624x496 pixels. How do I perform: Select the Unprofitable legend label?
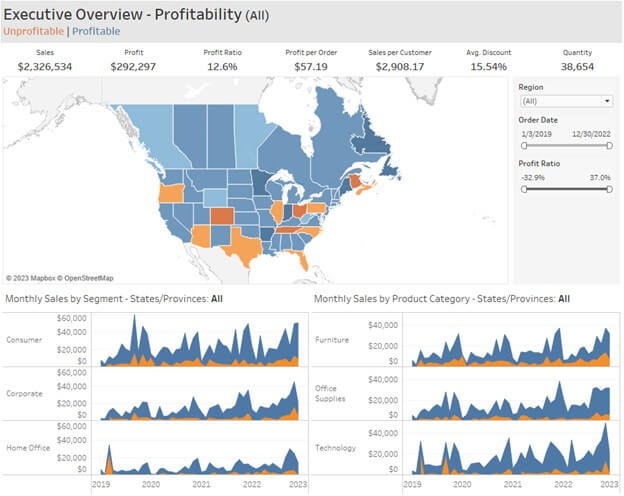coord(33,31)
